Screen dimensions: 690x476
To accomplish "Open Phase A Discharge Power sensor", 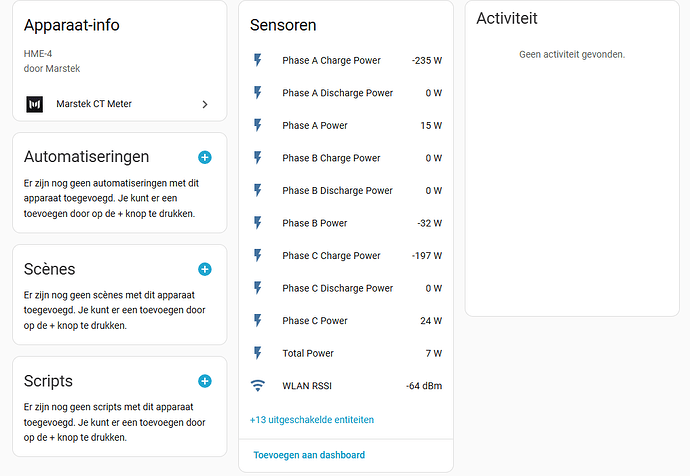I will tap(346, 93).
